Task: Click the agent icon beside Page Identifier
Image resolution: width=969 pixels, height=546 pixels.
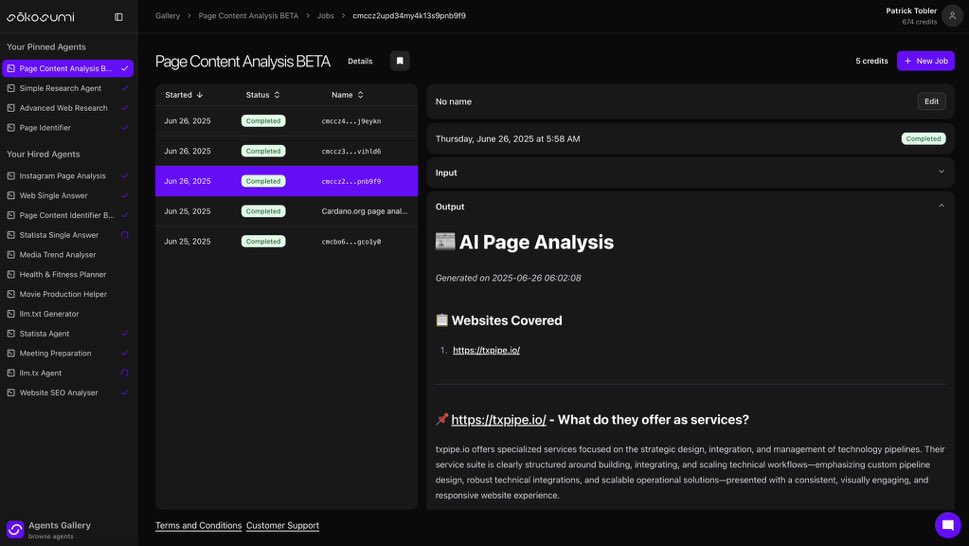Action: [11, 128]
